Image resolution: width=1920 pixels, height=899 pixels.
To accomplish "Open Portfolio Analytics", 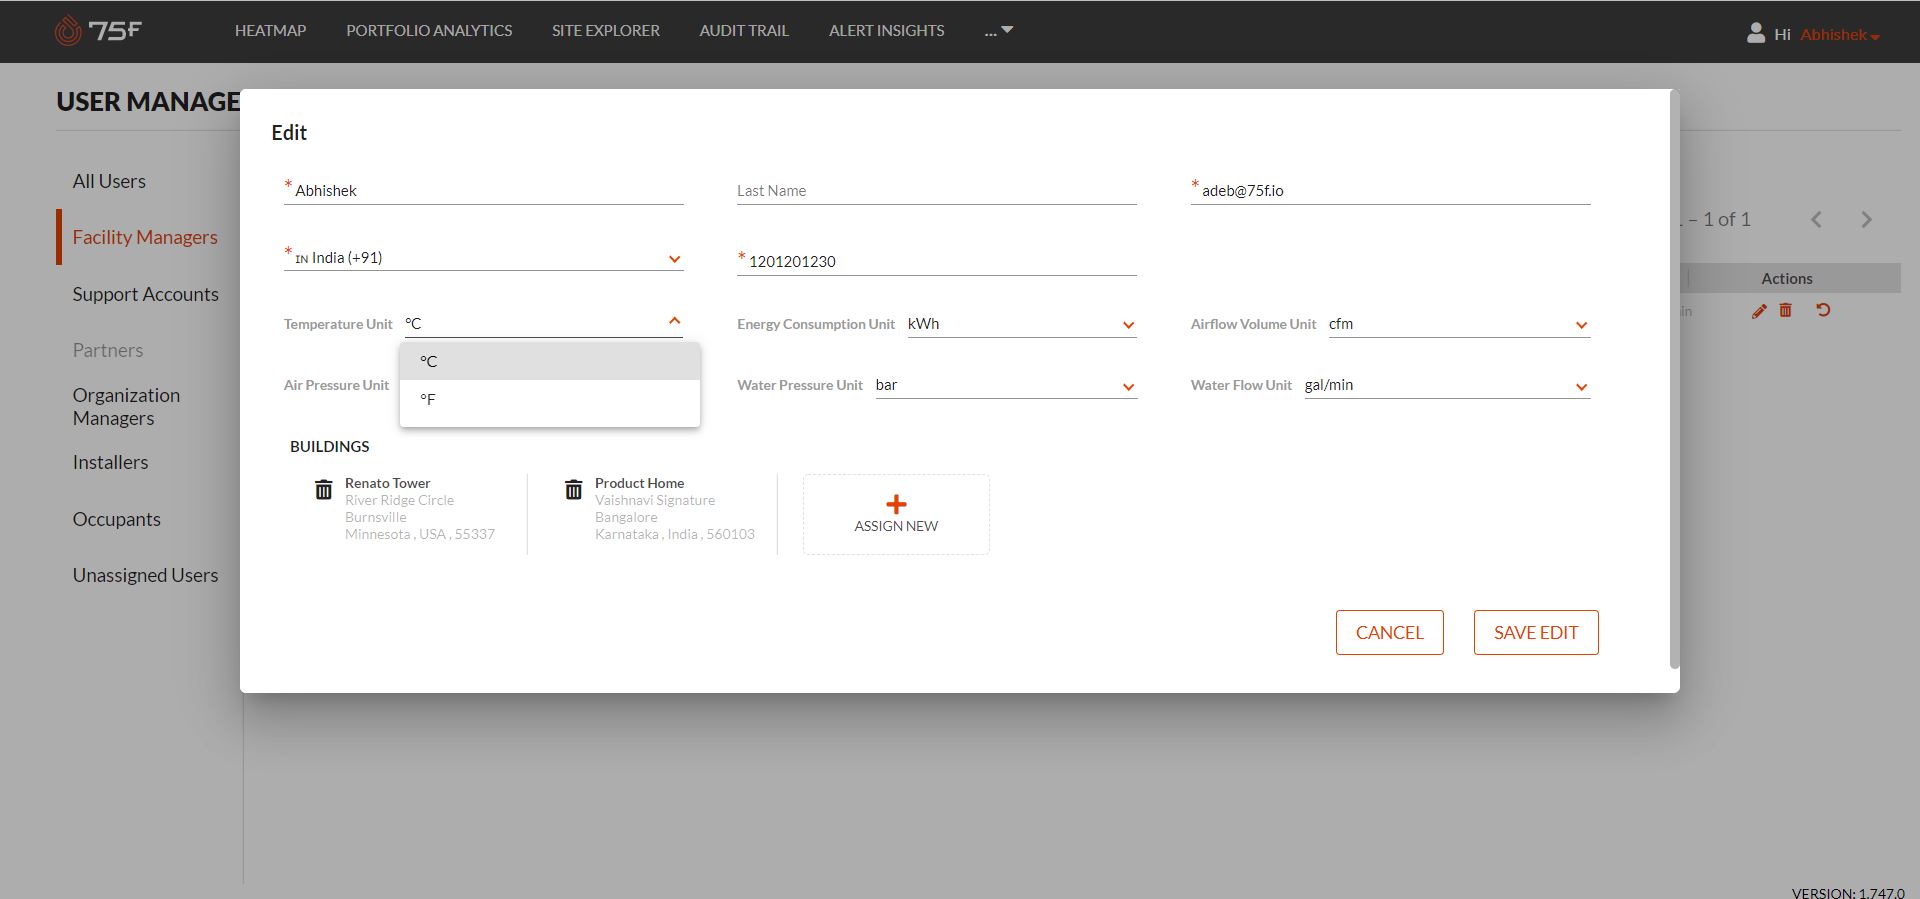I will click(x=429, y=31).
